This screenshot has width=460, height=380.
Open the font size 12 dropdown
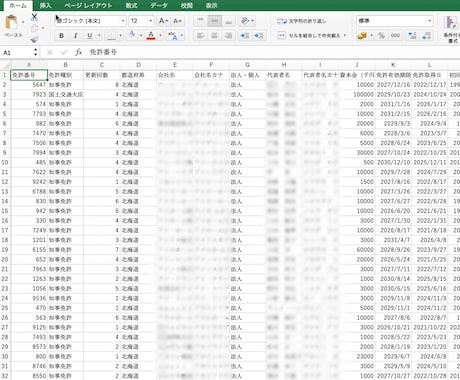150,21
